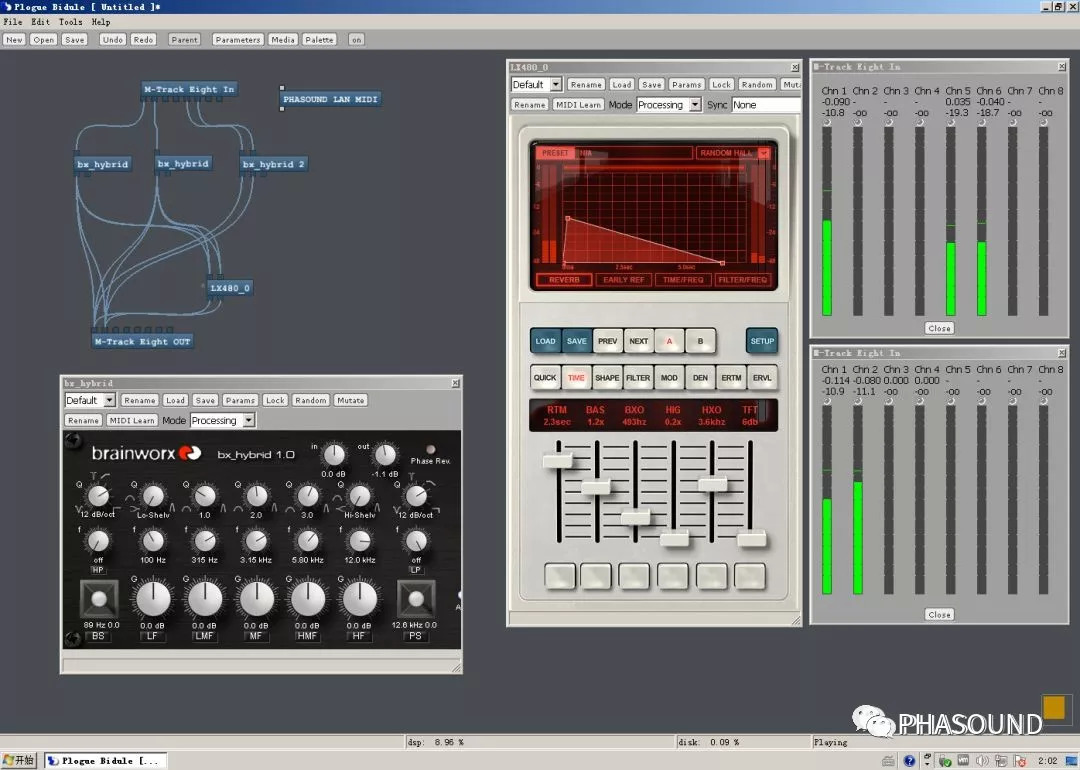
Task: Toggle the A preset slot on LX480
Action: (669, 341)
